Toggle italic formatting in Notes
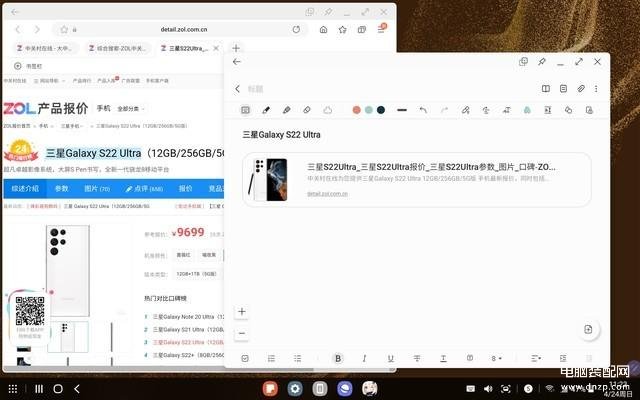Image resolution: width=640 pixels, height=400 pixels. [364, 358]
